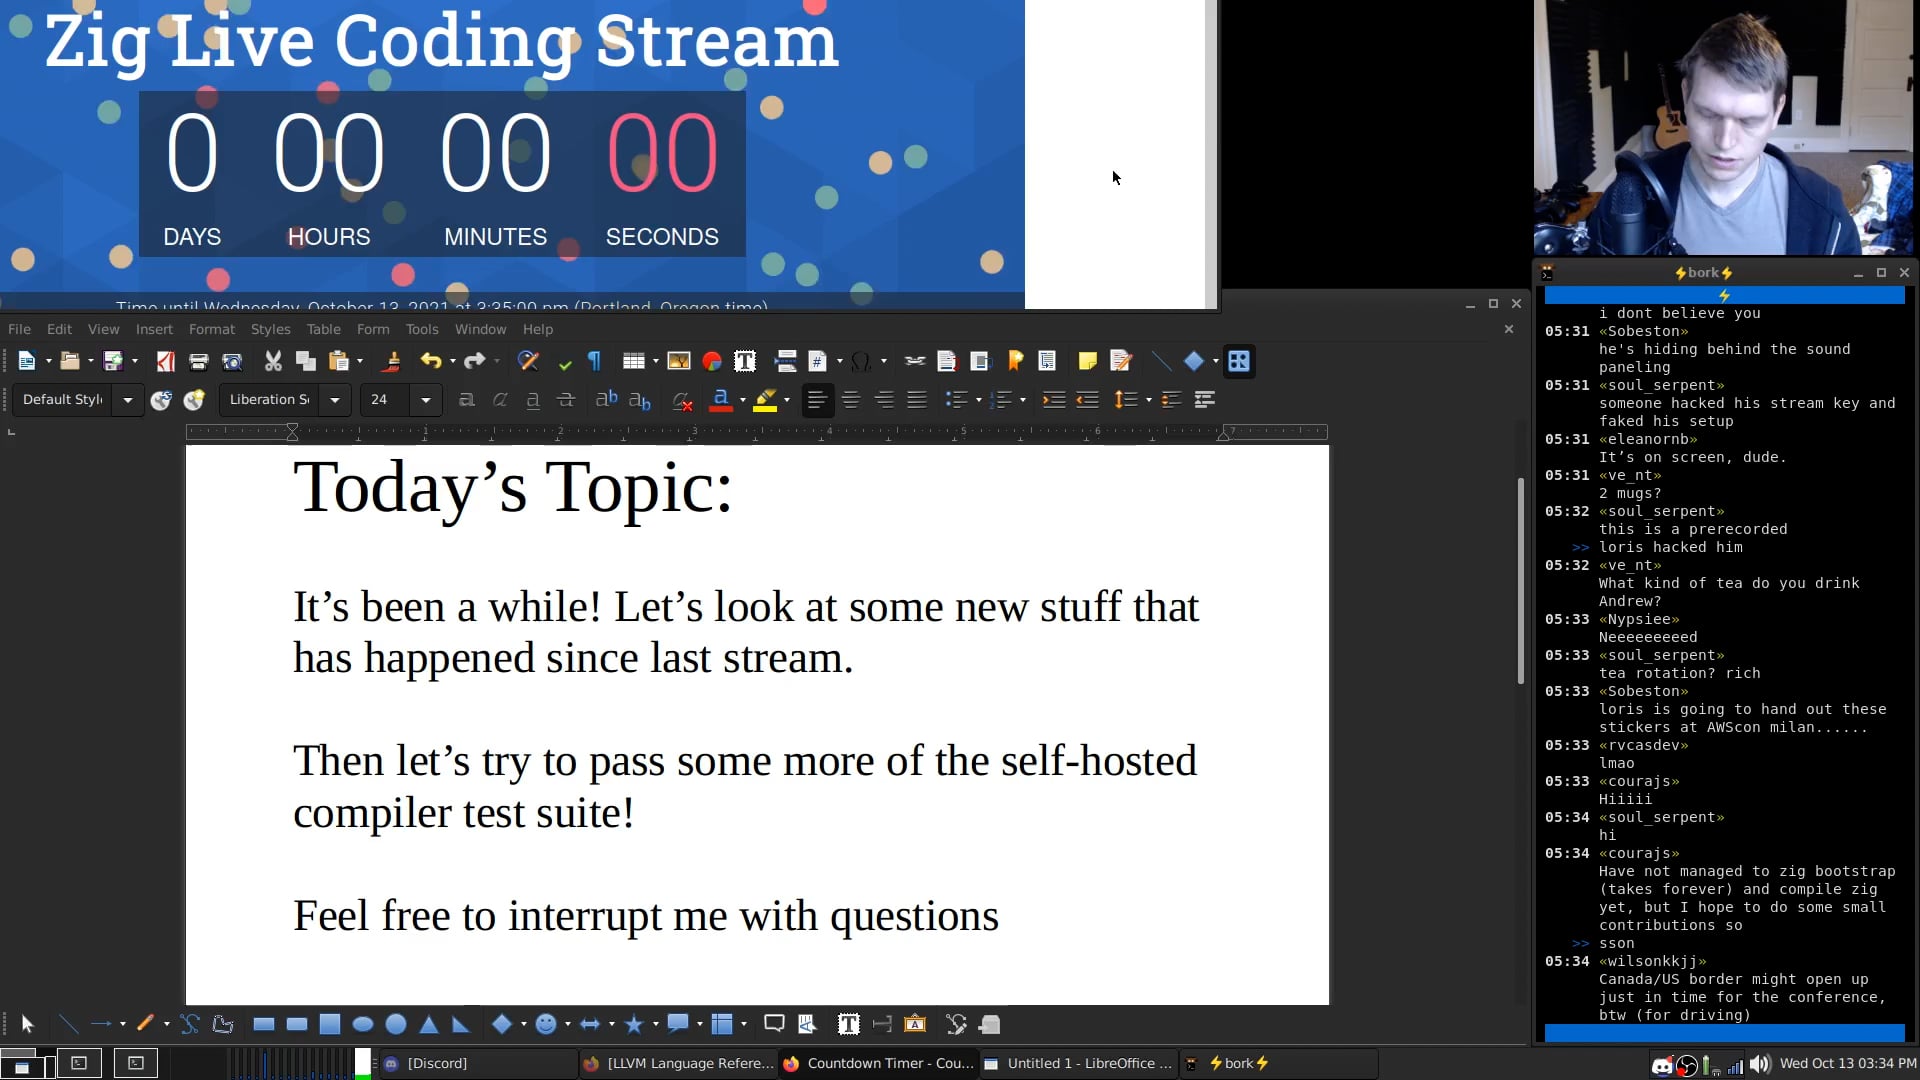Image resolution: width=1920 pixels, height=1080 pixels.
Task: Toggle the Draw Functions toolbar button
Action: 1239,362
